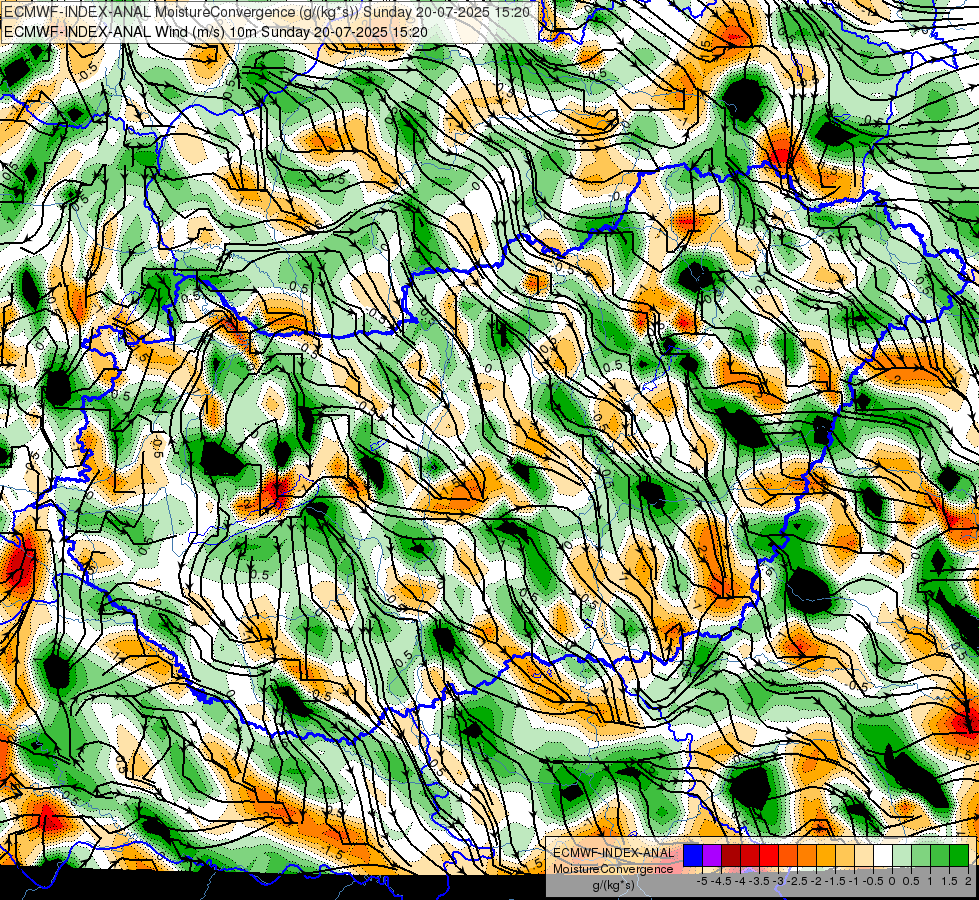
Task: Select the purple swatch in the legend
Action: [712, 855]
